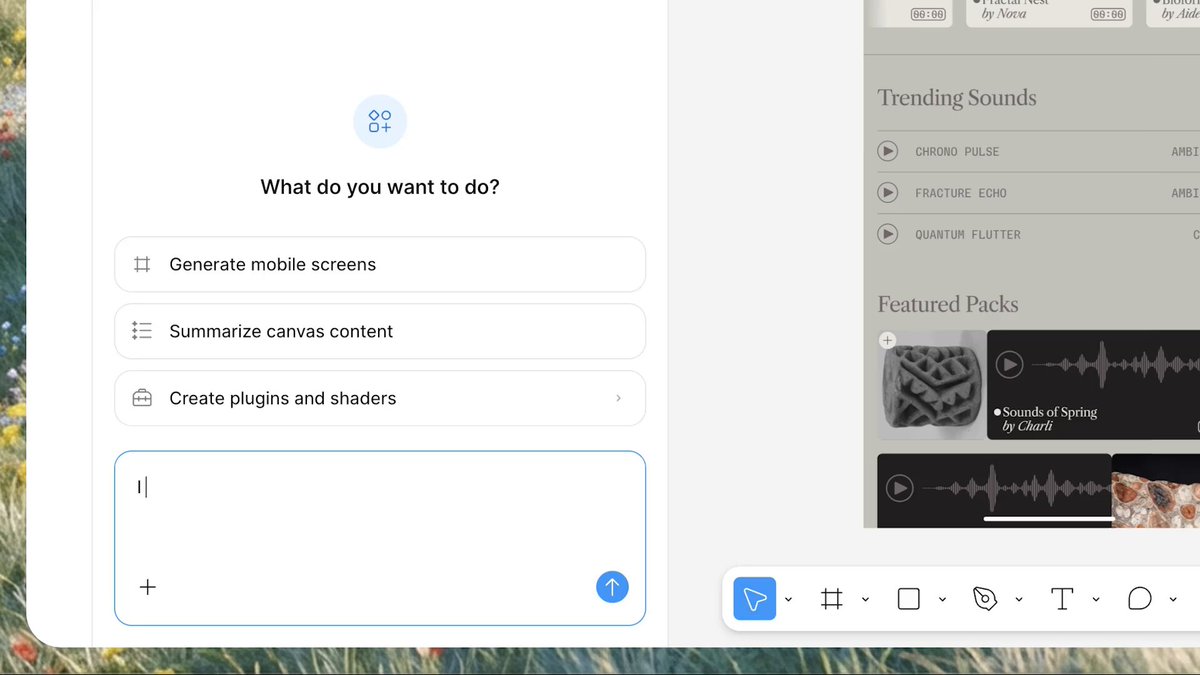This screenshot has height=675, width=1200.
Task: Select the Frame tool
Action: [831, 599]
